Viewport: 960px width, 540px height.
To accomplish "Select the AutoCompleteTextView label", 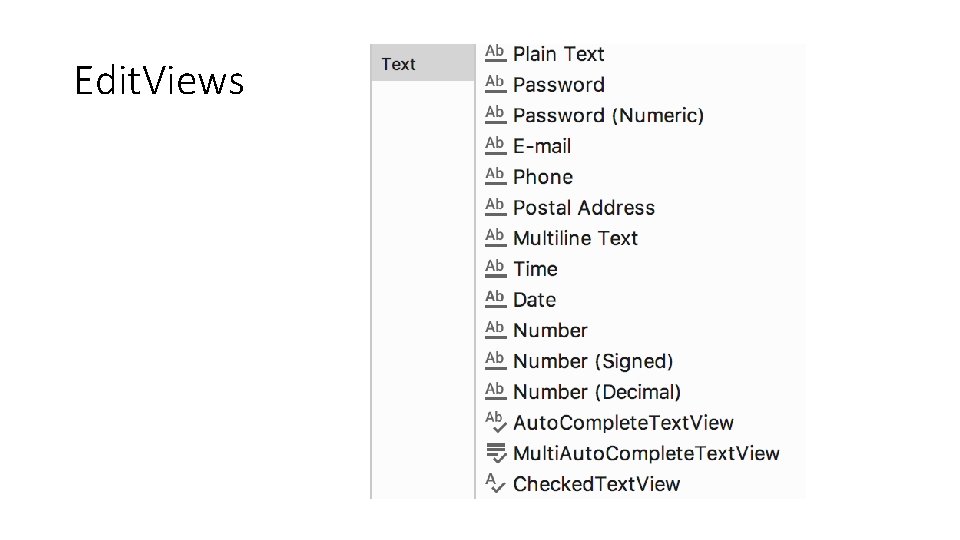I will pos(623,422).
